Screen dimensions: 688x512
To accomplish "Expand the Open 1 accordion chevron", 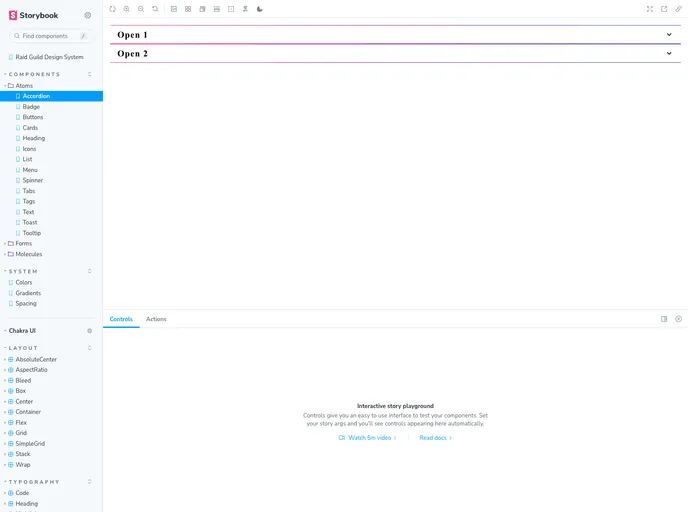I will 669,35.
